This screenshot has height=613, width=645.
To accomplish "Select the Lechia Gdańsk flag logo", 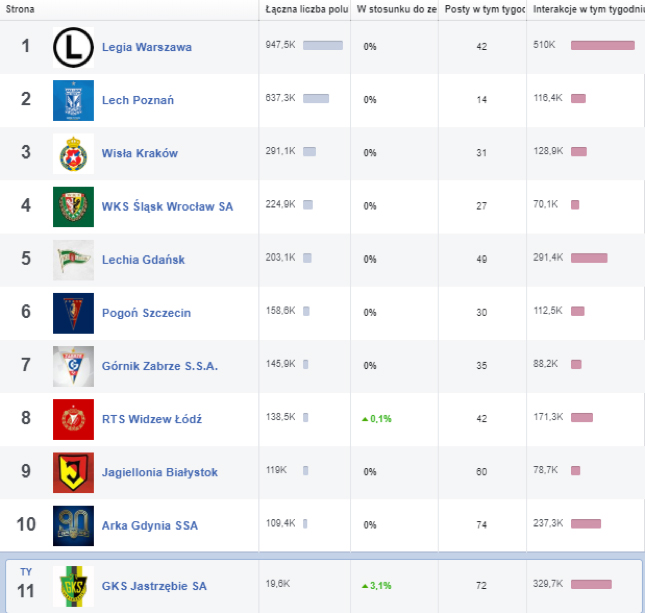I will pos(73,260).
